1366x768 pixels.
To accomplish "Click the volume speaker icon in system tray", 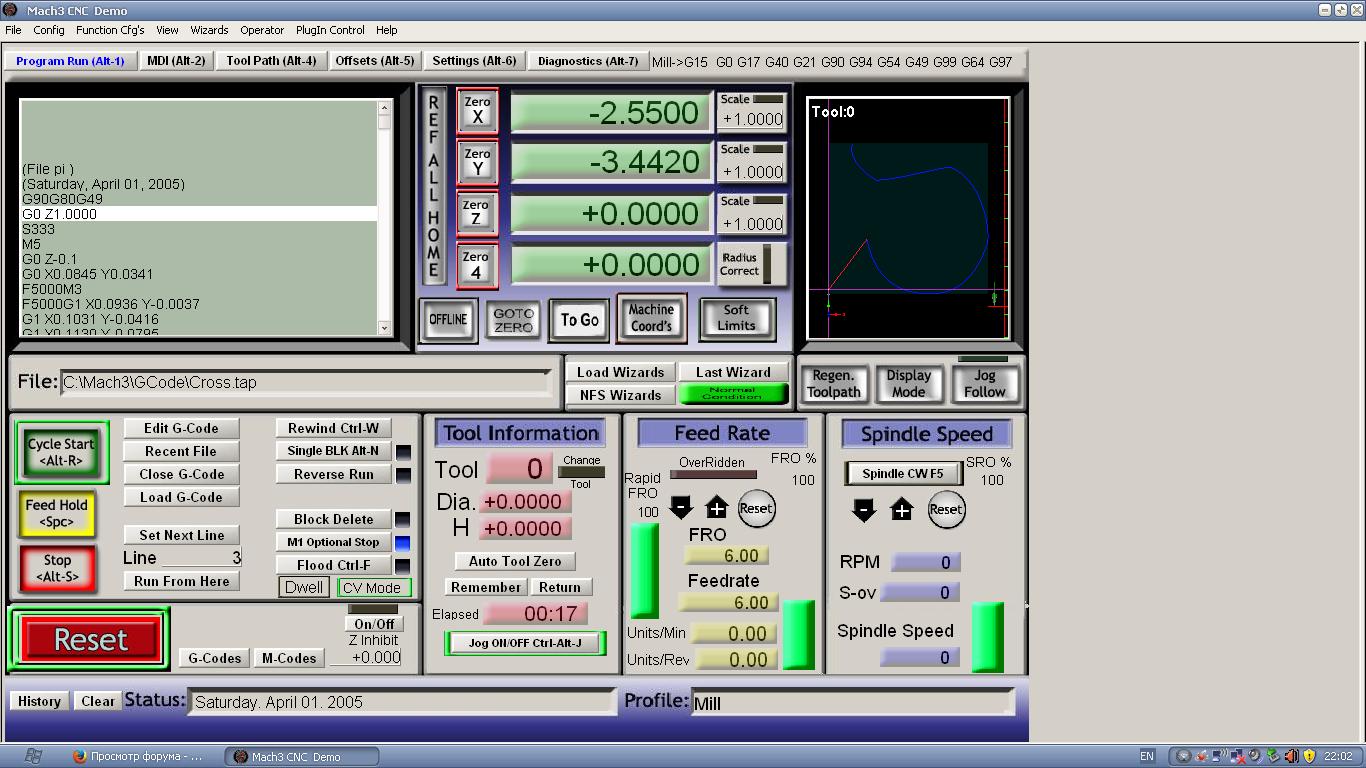I will point(1290,756).
